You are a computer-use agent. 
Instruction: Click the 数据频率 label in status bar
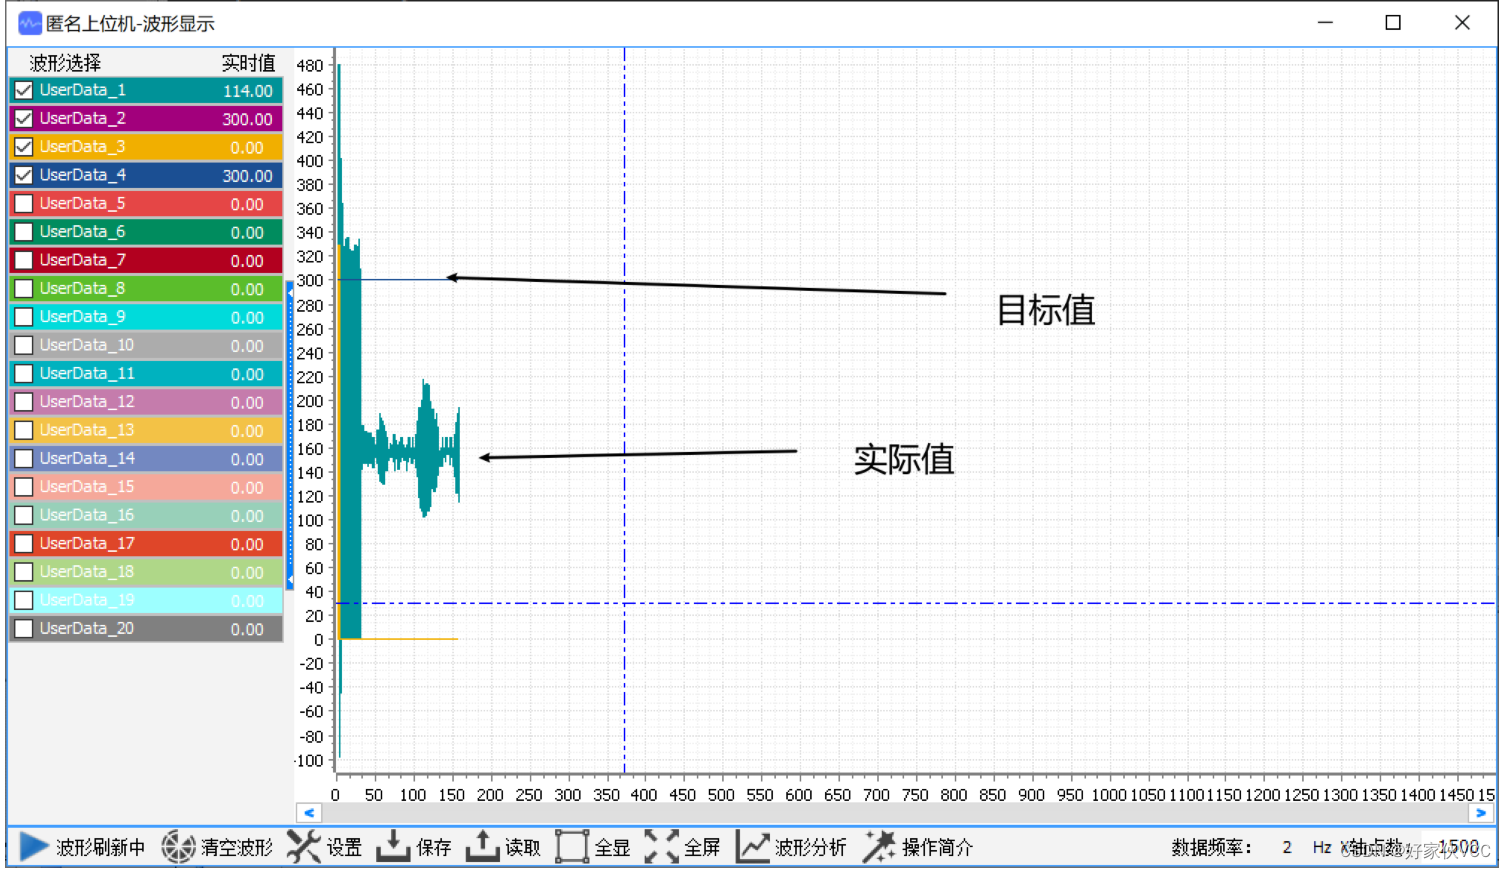1211,847
